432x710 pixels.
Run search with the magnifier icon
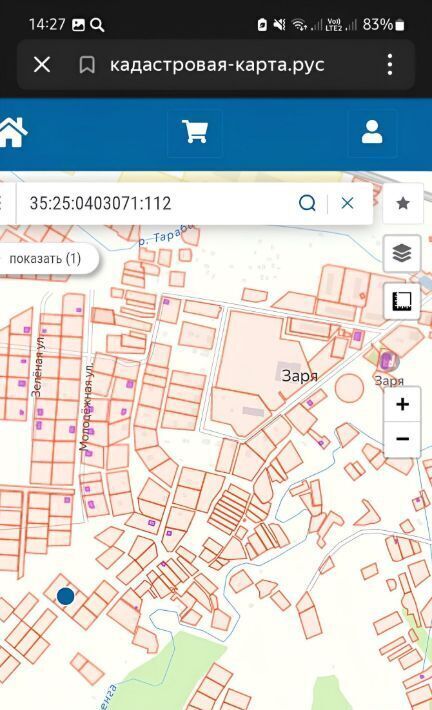tap(307, 203)
